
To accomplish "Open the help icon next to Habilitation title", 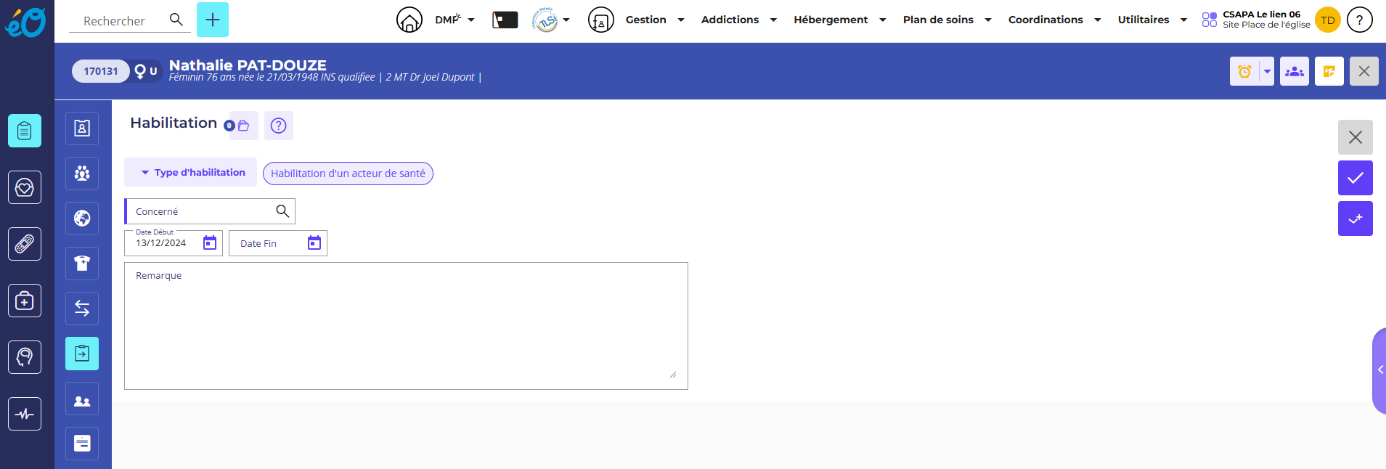I will pyautogui.click(x=278, y=125).
